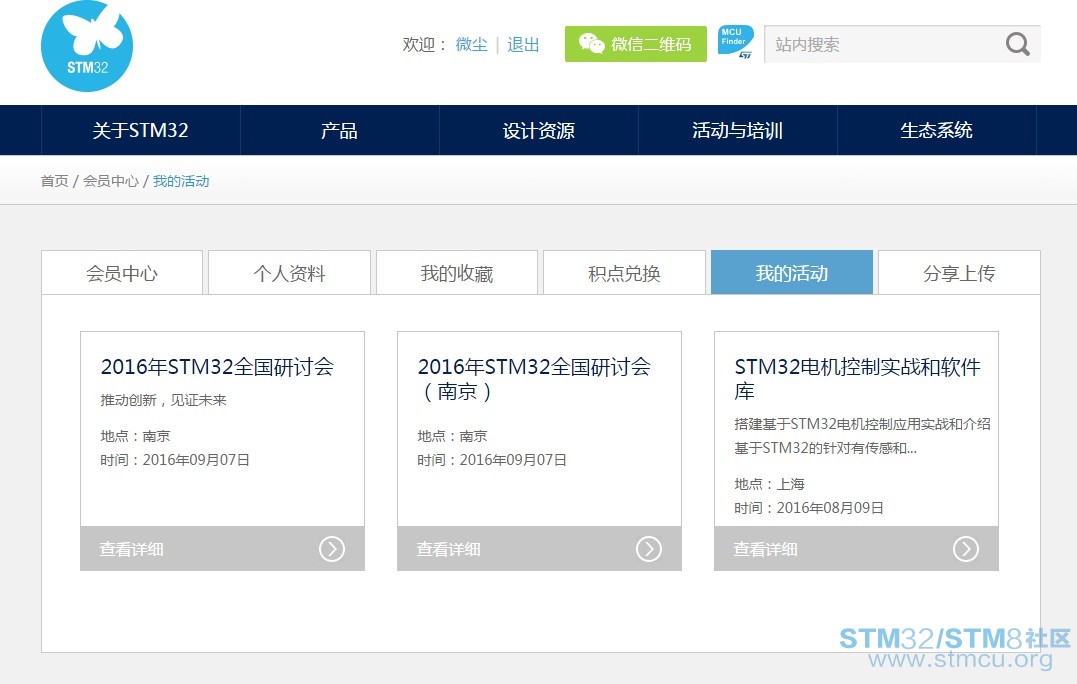This screenshot has width=1077, height=684.
Task: Open the 生态系统 menu
Action: click(x=936, y=130)
